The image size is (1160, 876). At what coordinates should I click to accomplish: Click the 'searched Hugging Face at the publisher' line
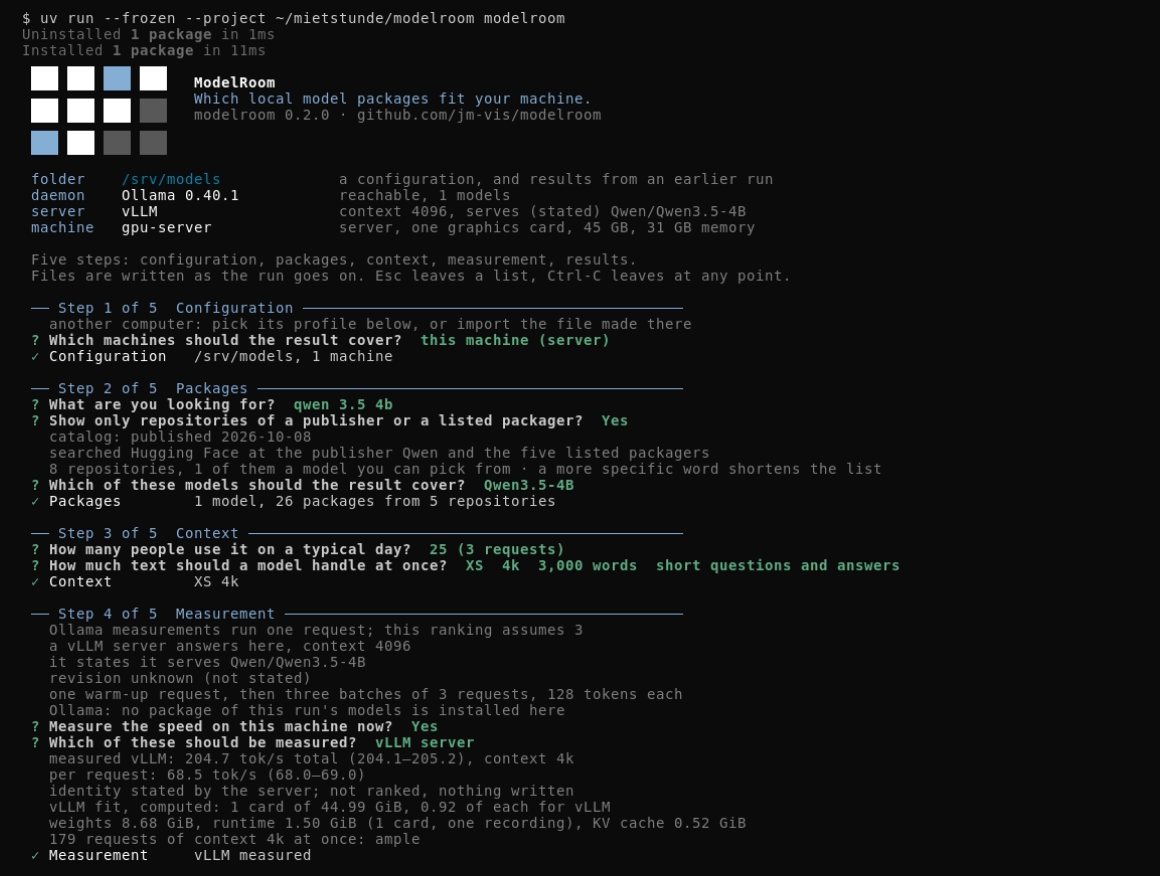pos(379,453)
